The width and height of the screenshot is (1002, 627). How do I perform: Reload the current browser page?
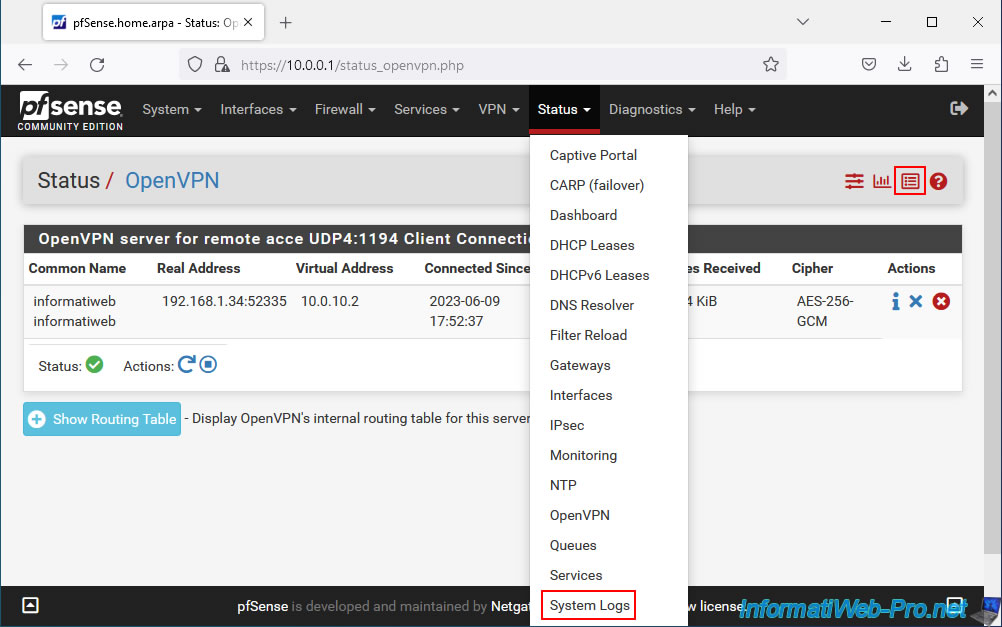pyautogui.click(x=97, y=65)
